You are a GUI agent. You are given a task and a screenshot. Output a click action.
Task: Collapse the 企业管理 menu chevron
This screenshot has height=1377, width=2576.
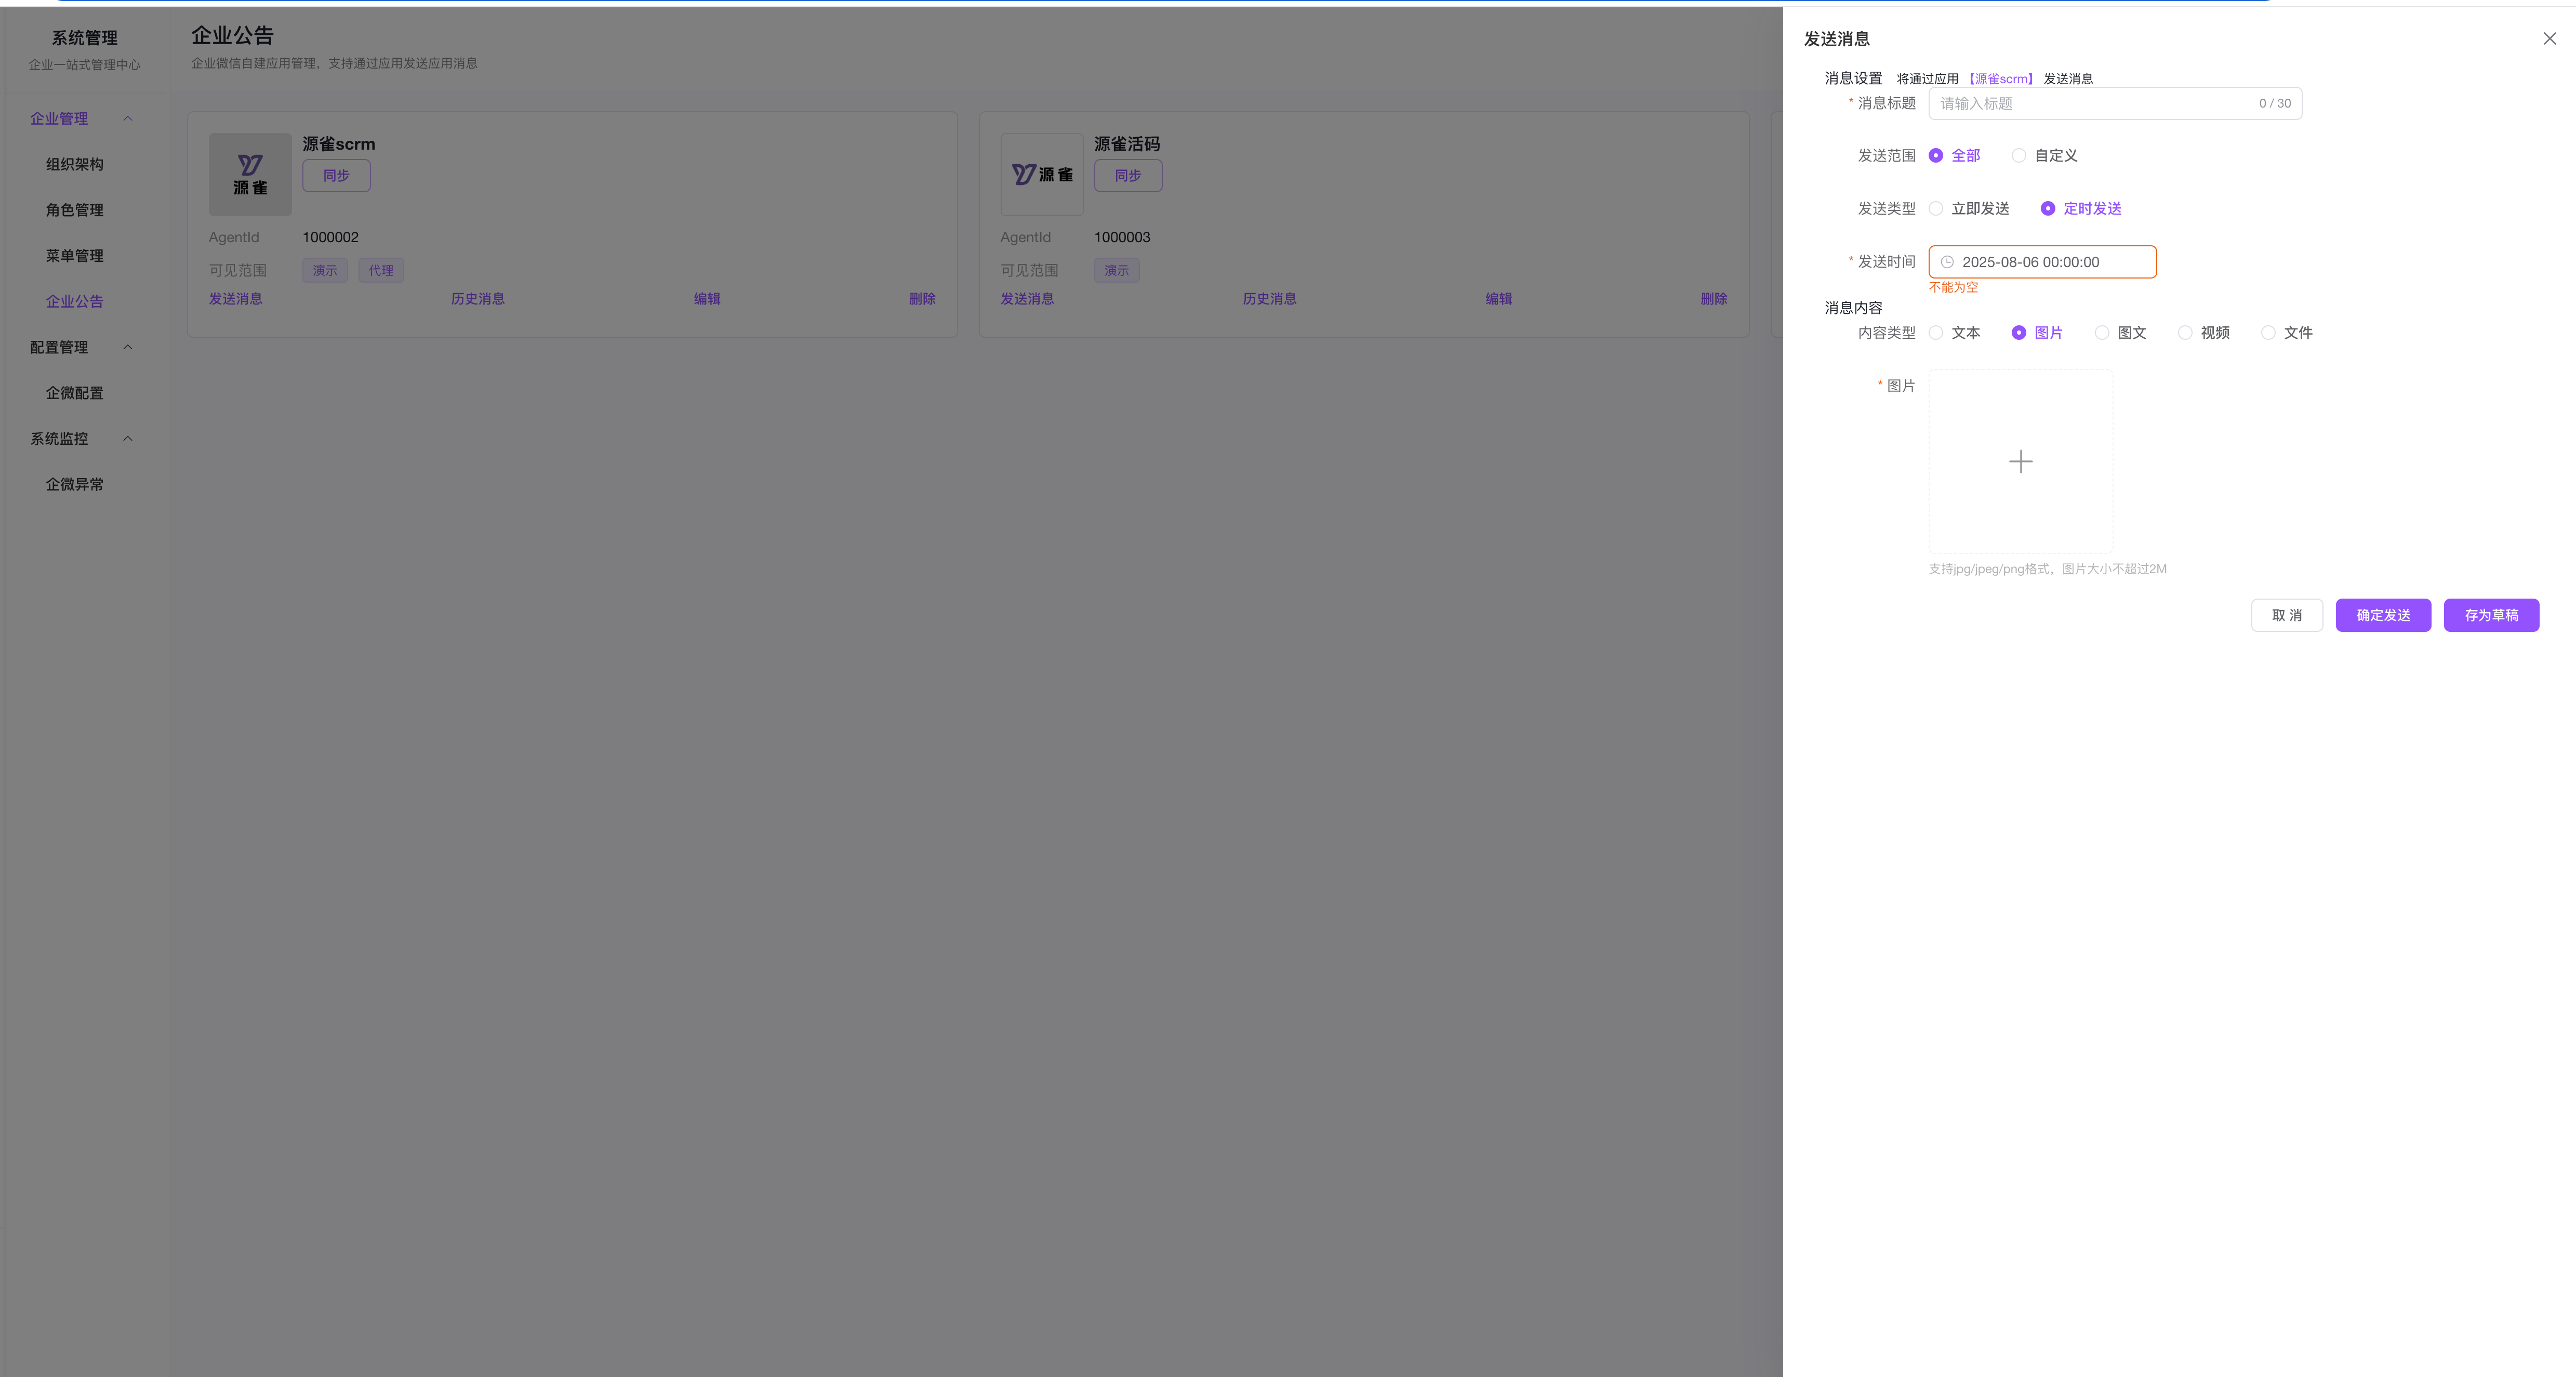click(128, 118)
